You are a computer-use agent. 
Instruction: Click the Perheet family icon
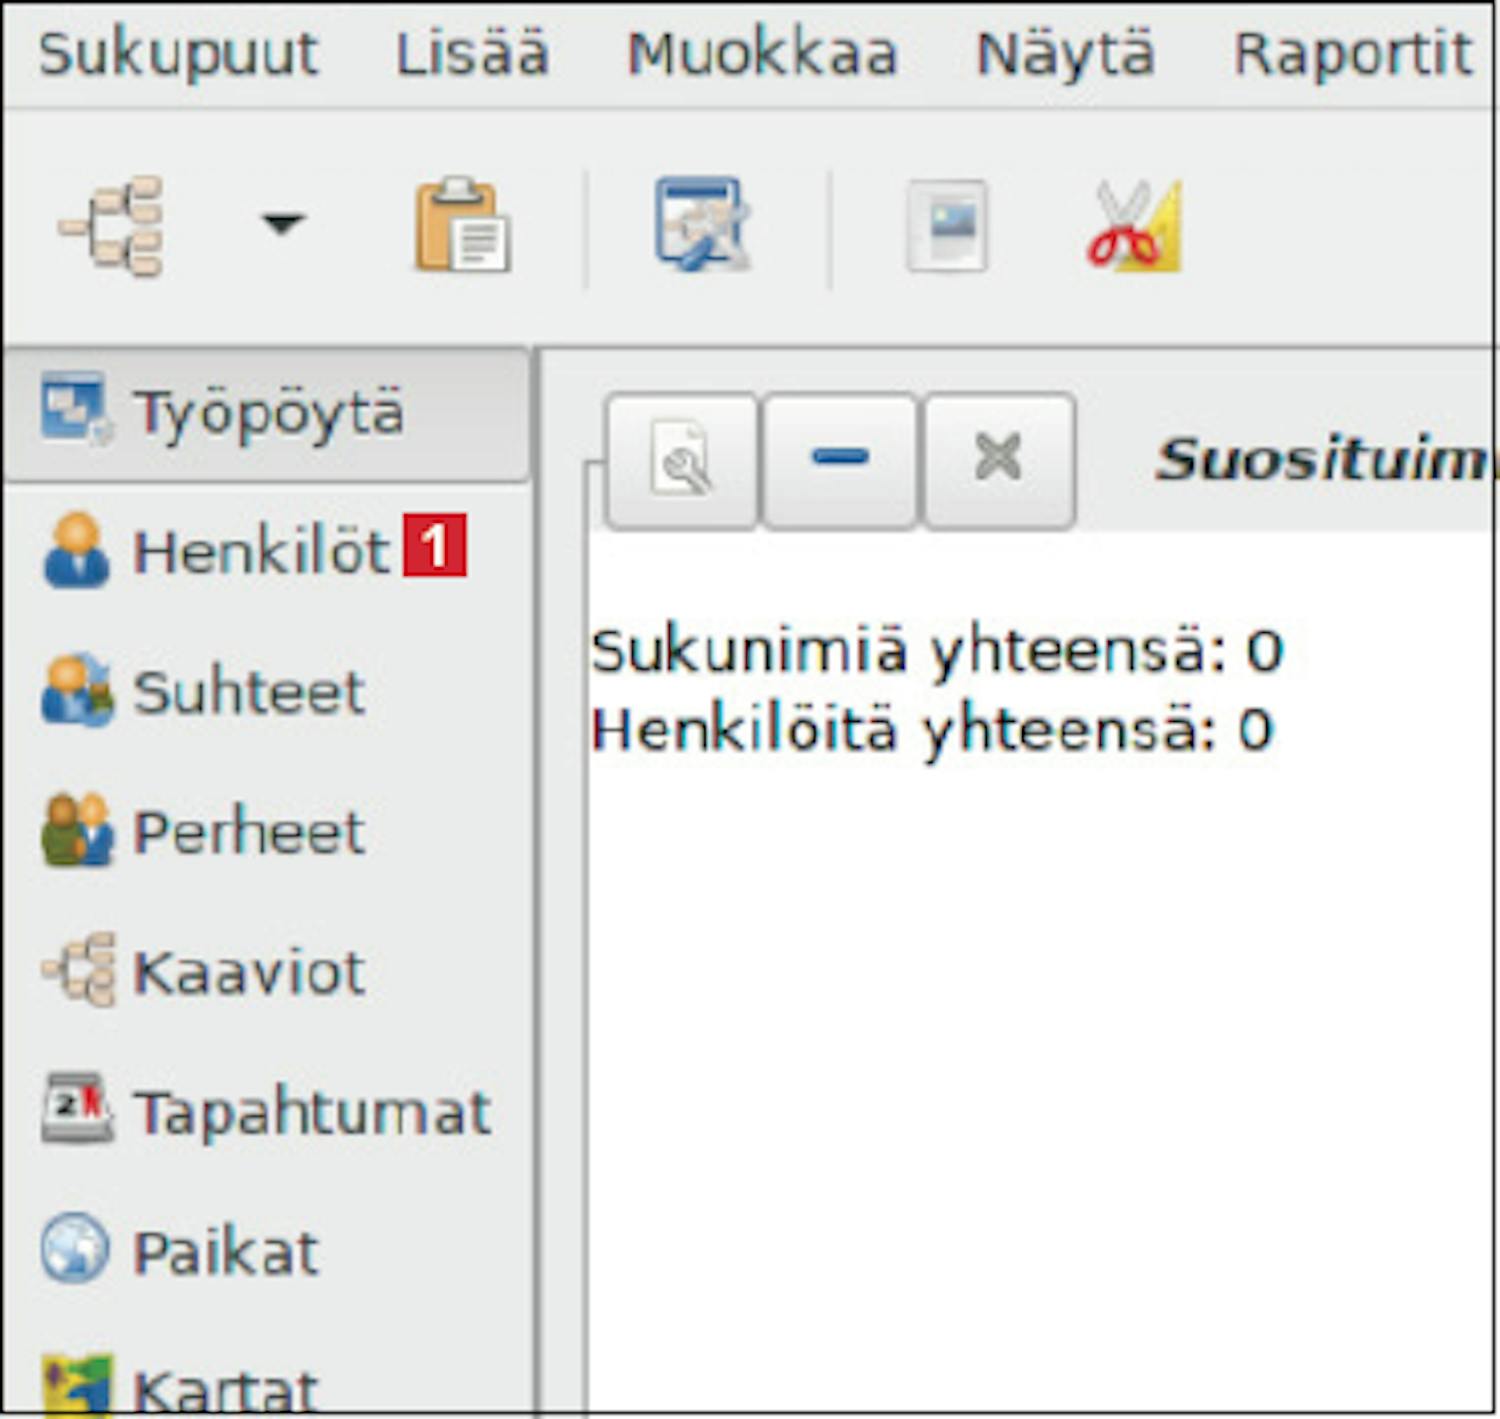(x=77, y=829)
